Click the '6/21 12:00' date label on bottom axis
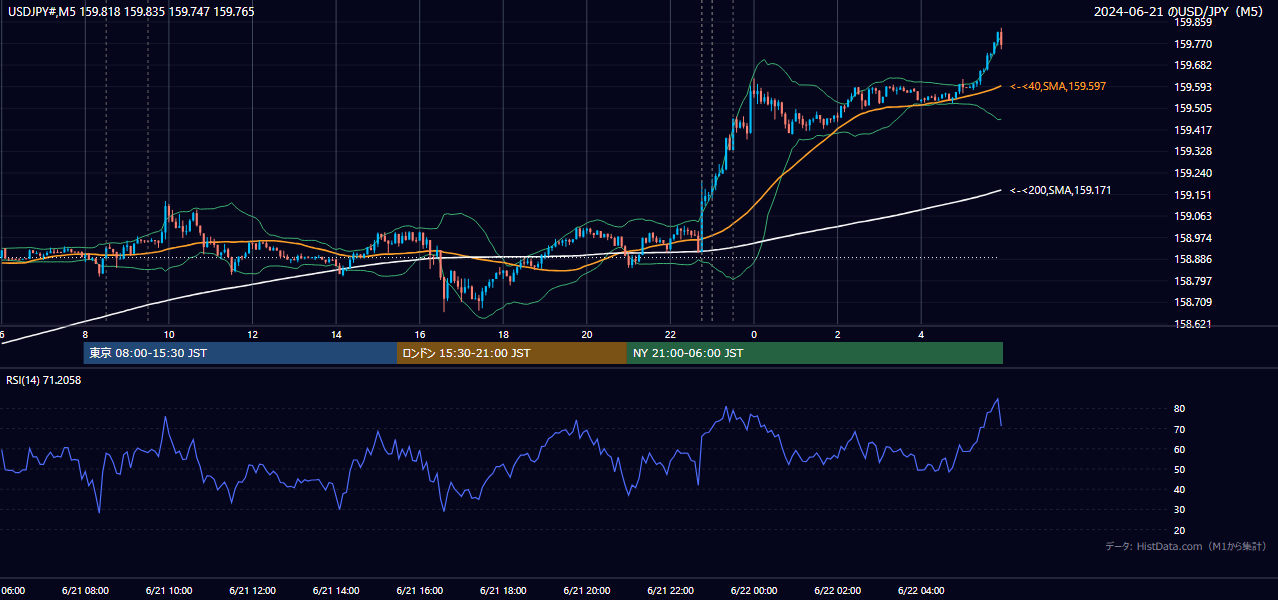This screenshot has height=600, width=1278. (252, 591)
